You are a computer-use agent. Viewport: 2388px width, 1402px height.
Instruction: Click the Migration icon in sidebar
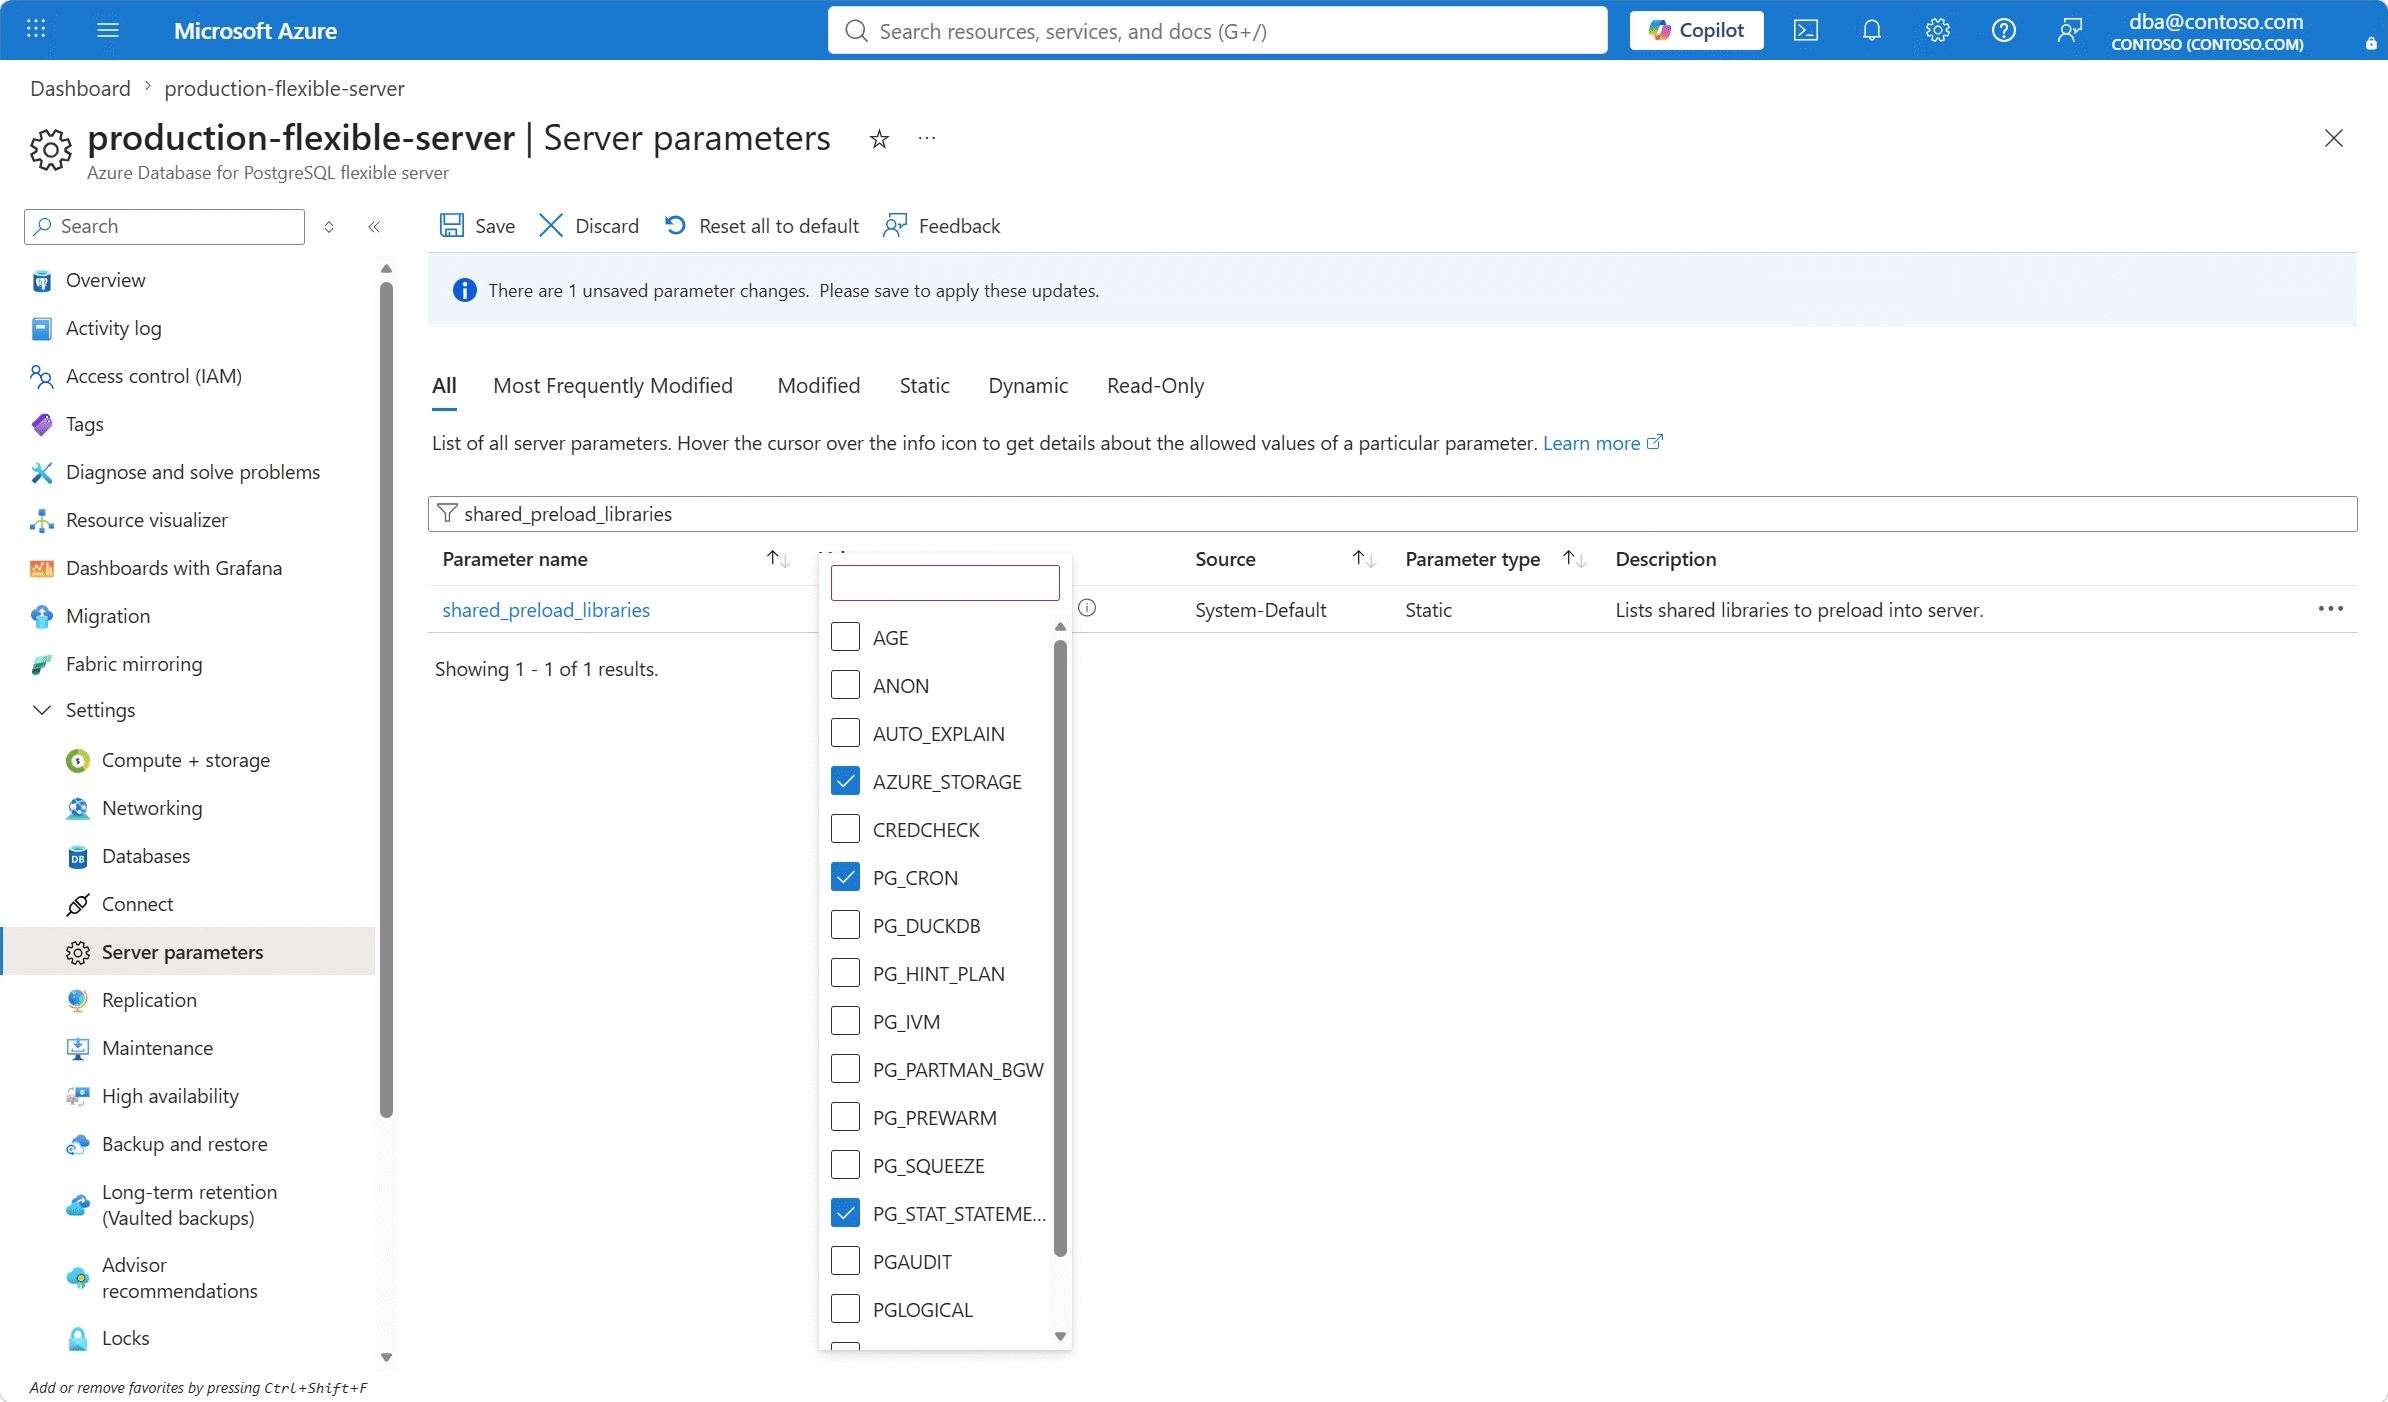(42, 616)
